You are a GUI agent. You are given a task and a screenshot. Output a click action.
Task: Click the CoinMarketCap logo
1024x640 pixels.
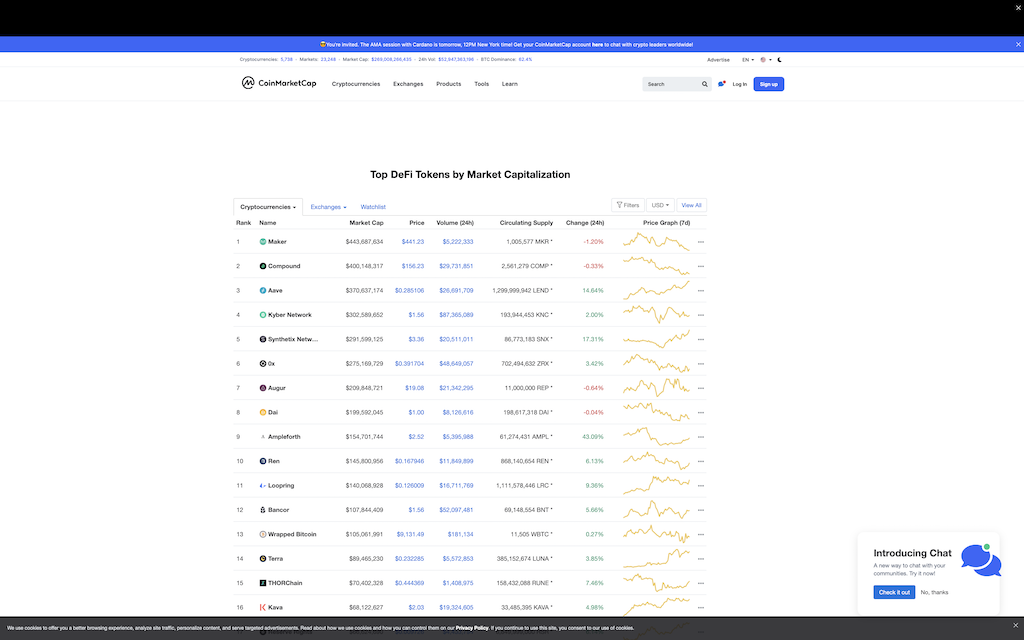pos(279,83)
